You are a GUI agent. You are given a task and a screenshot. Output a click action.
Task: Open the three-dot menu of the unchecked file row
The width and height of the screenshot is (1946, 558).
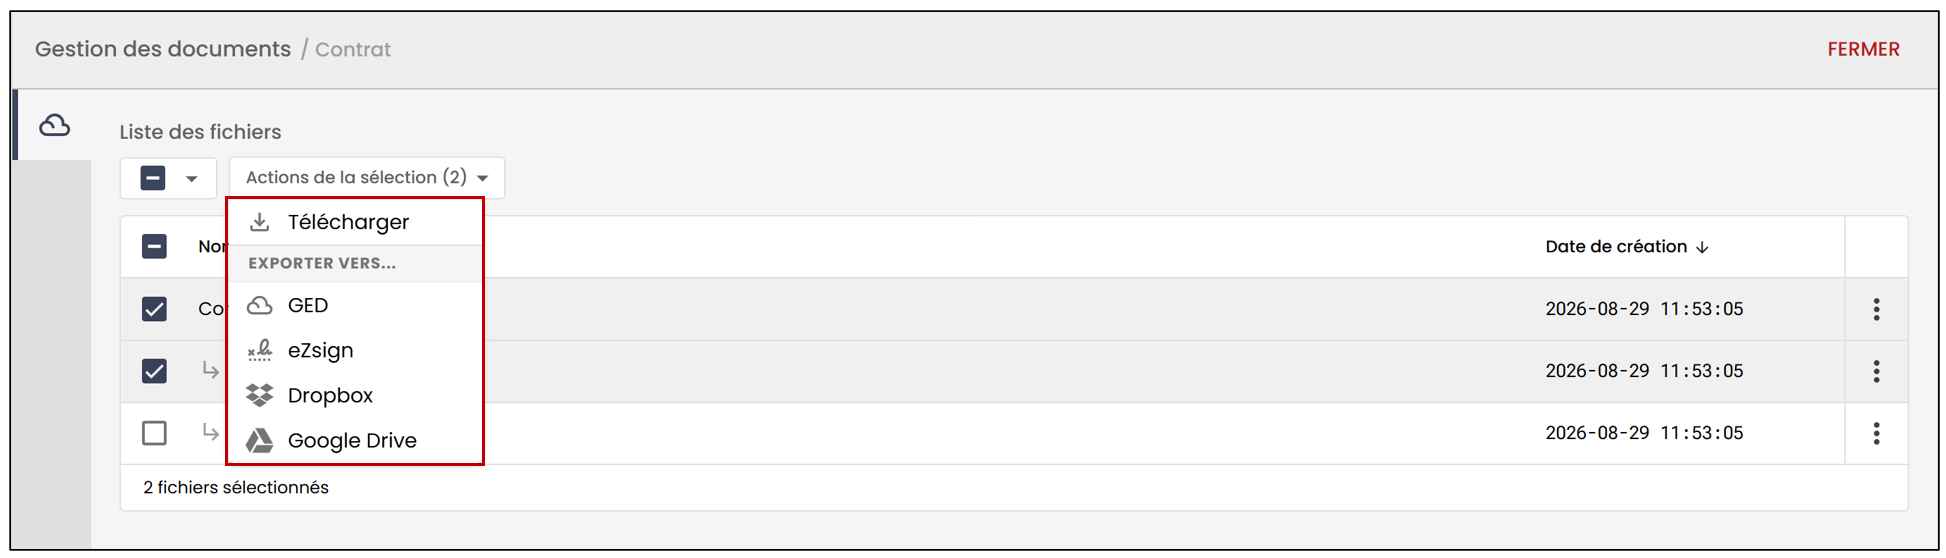[1876, 433]
